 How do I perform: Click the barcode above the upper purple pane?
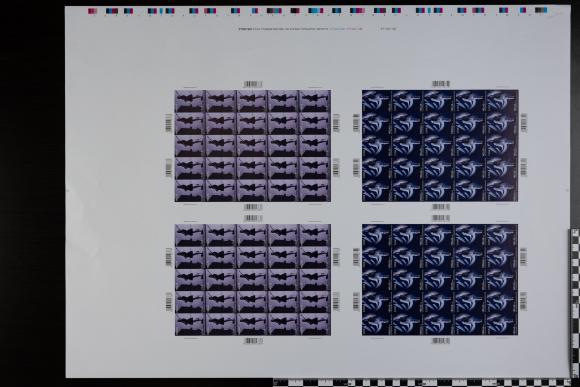coord(253,84)
